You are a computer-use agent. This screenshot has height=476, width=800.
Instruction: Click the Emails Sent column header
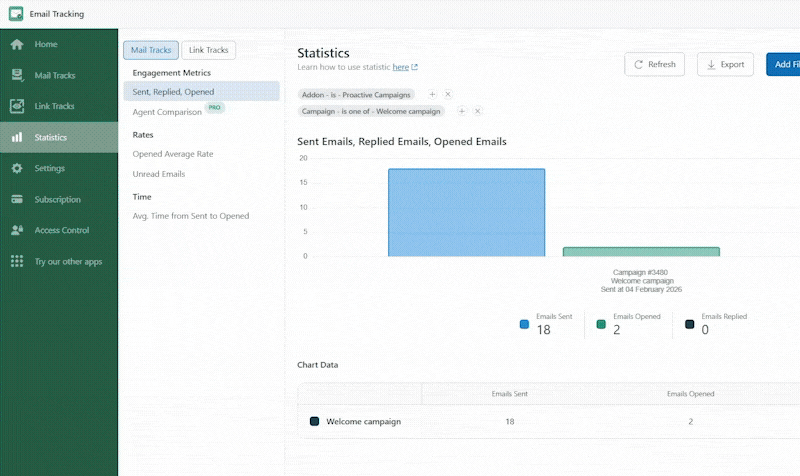coord(510,394)
